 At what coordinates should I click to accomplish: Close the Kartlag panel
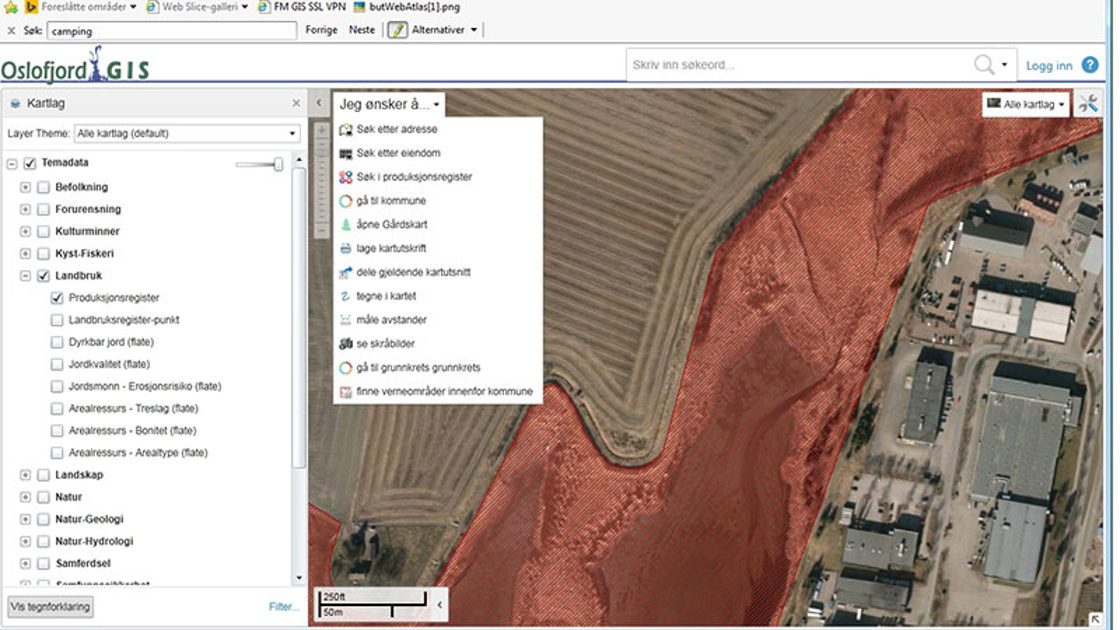(x=296, y=103)
